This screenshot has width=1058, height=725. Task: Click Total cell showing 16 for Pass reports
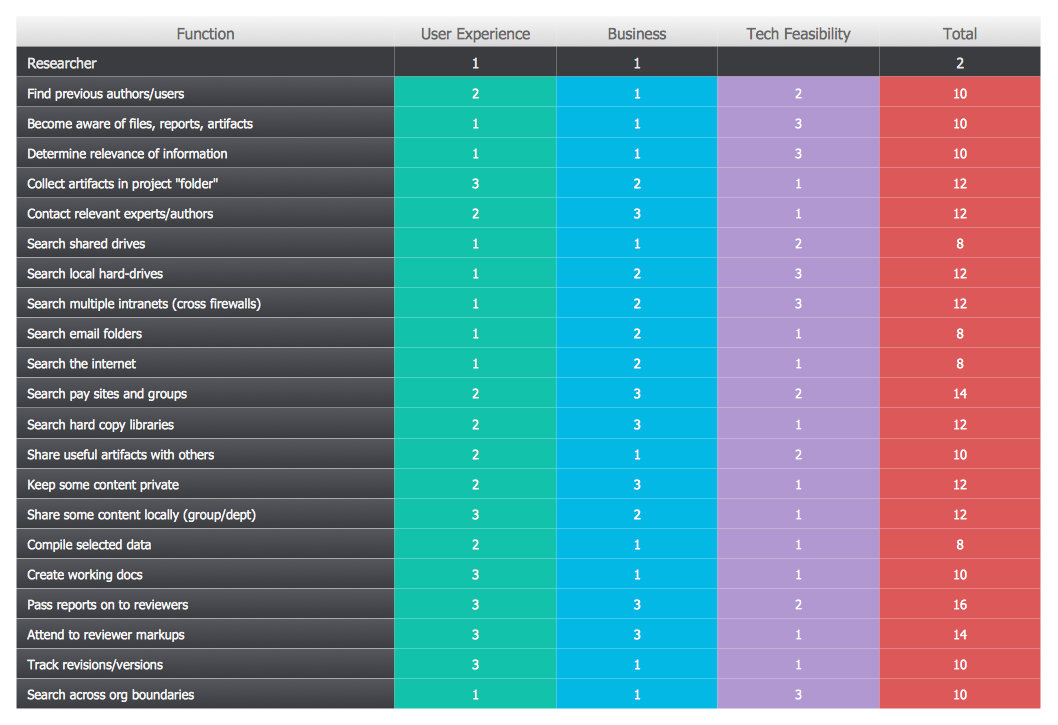coord(959,605)
